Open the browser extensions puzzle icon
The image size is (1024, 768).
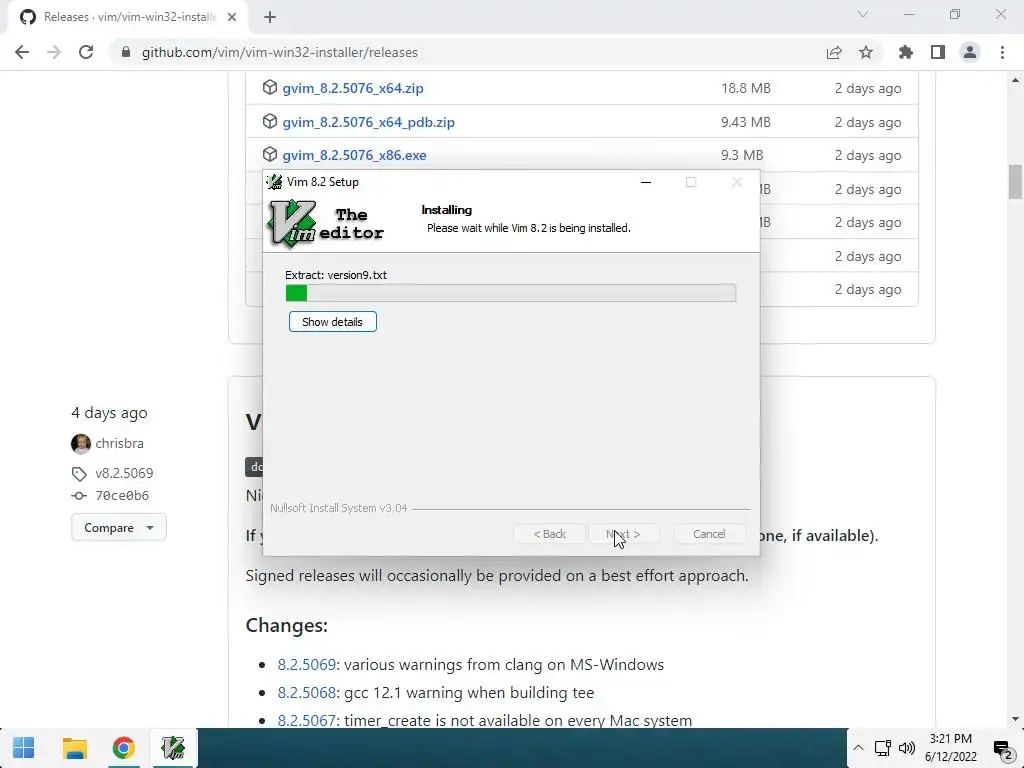pos(905,52)
